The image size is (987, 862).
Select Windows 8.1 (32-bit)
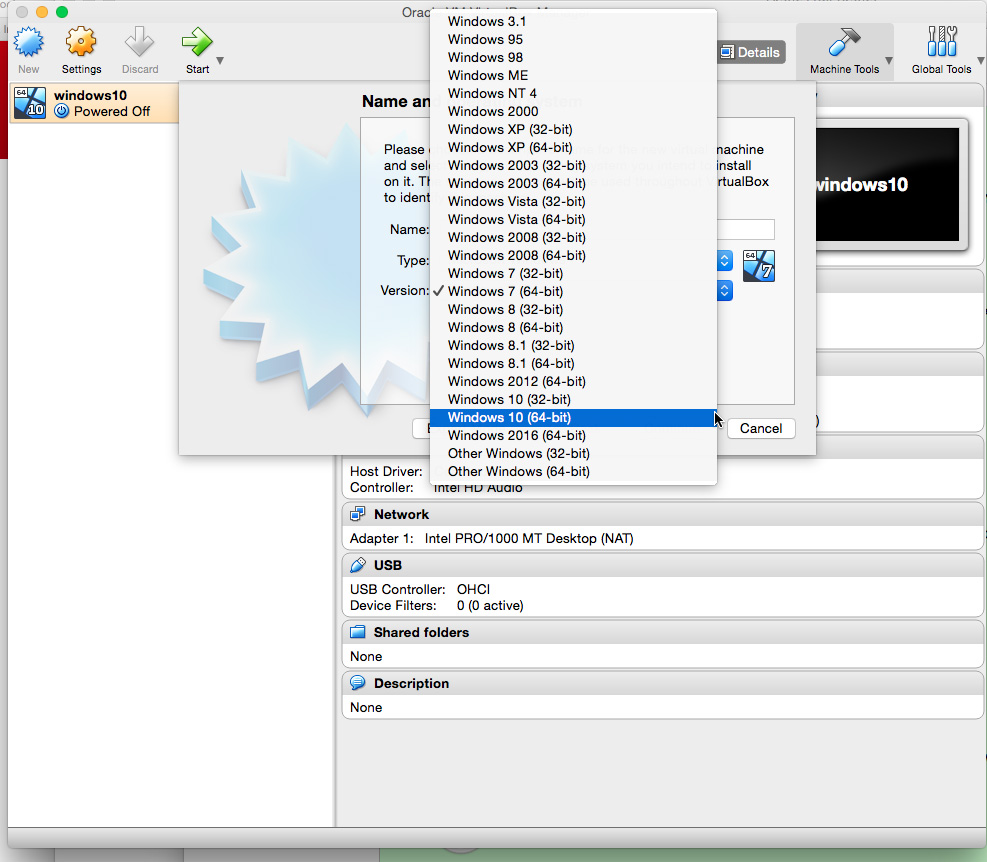[x=573, y=346]
